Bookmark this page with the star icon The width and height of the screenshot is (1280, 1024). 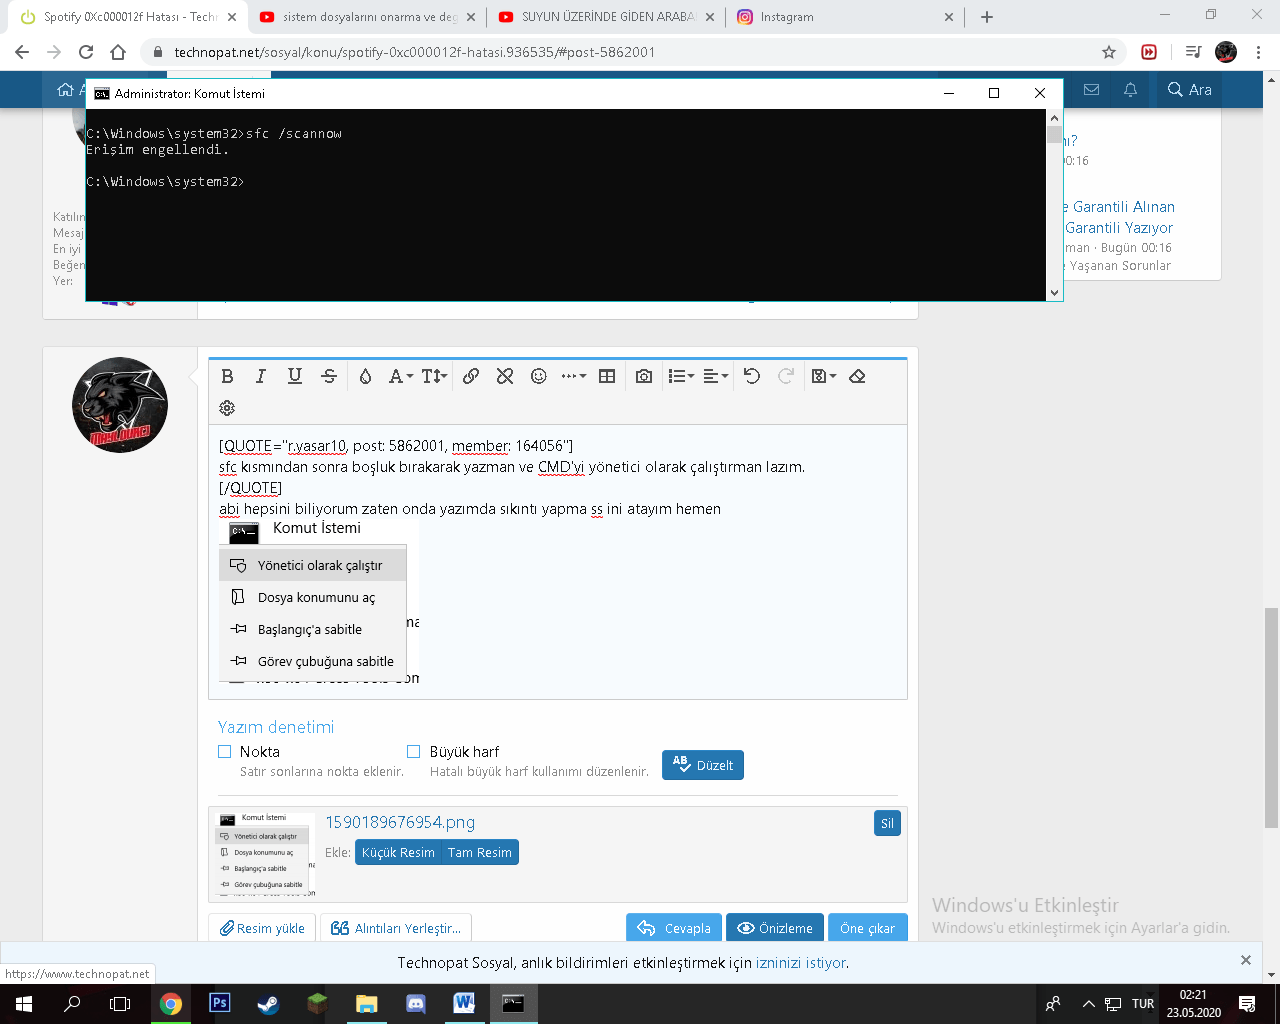click(x=1109, y=52)
